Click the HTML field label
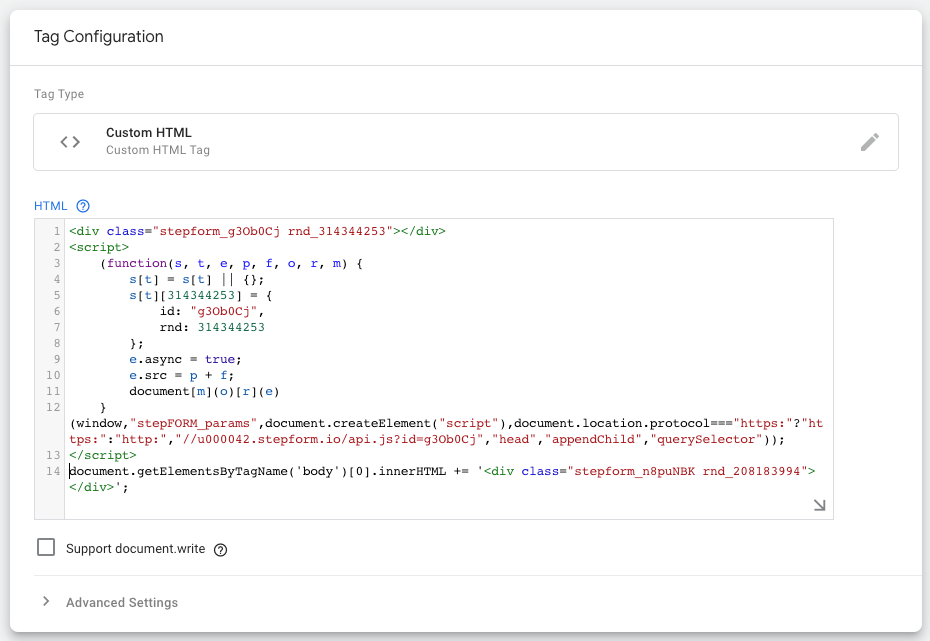Image resolution: width=930 pixels, height=641 pixels. [x=50, y=206]
